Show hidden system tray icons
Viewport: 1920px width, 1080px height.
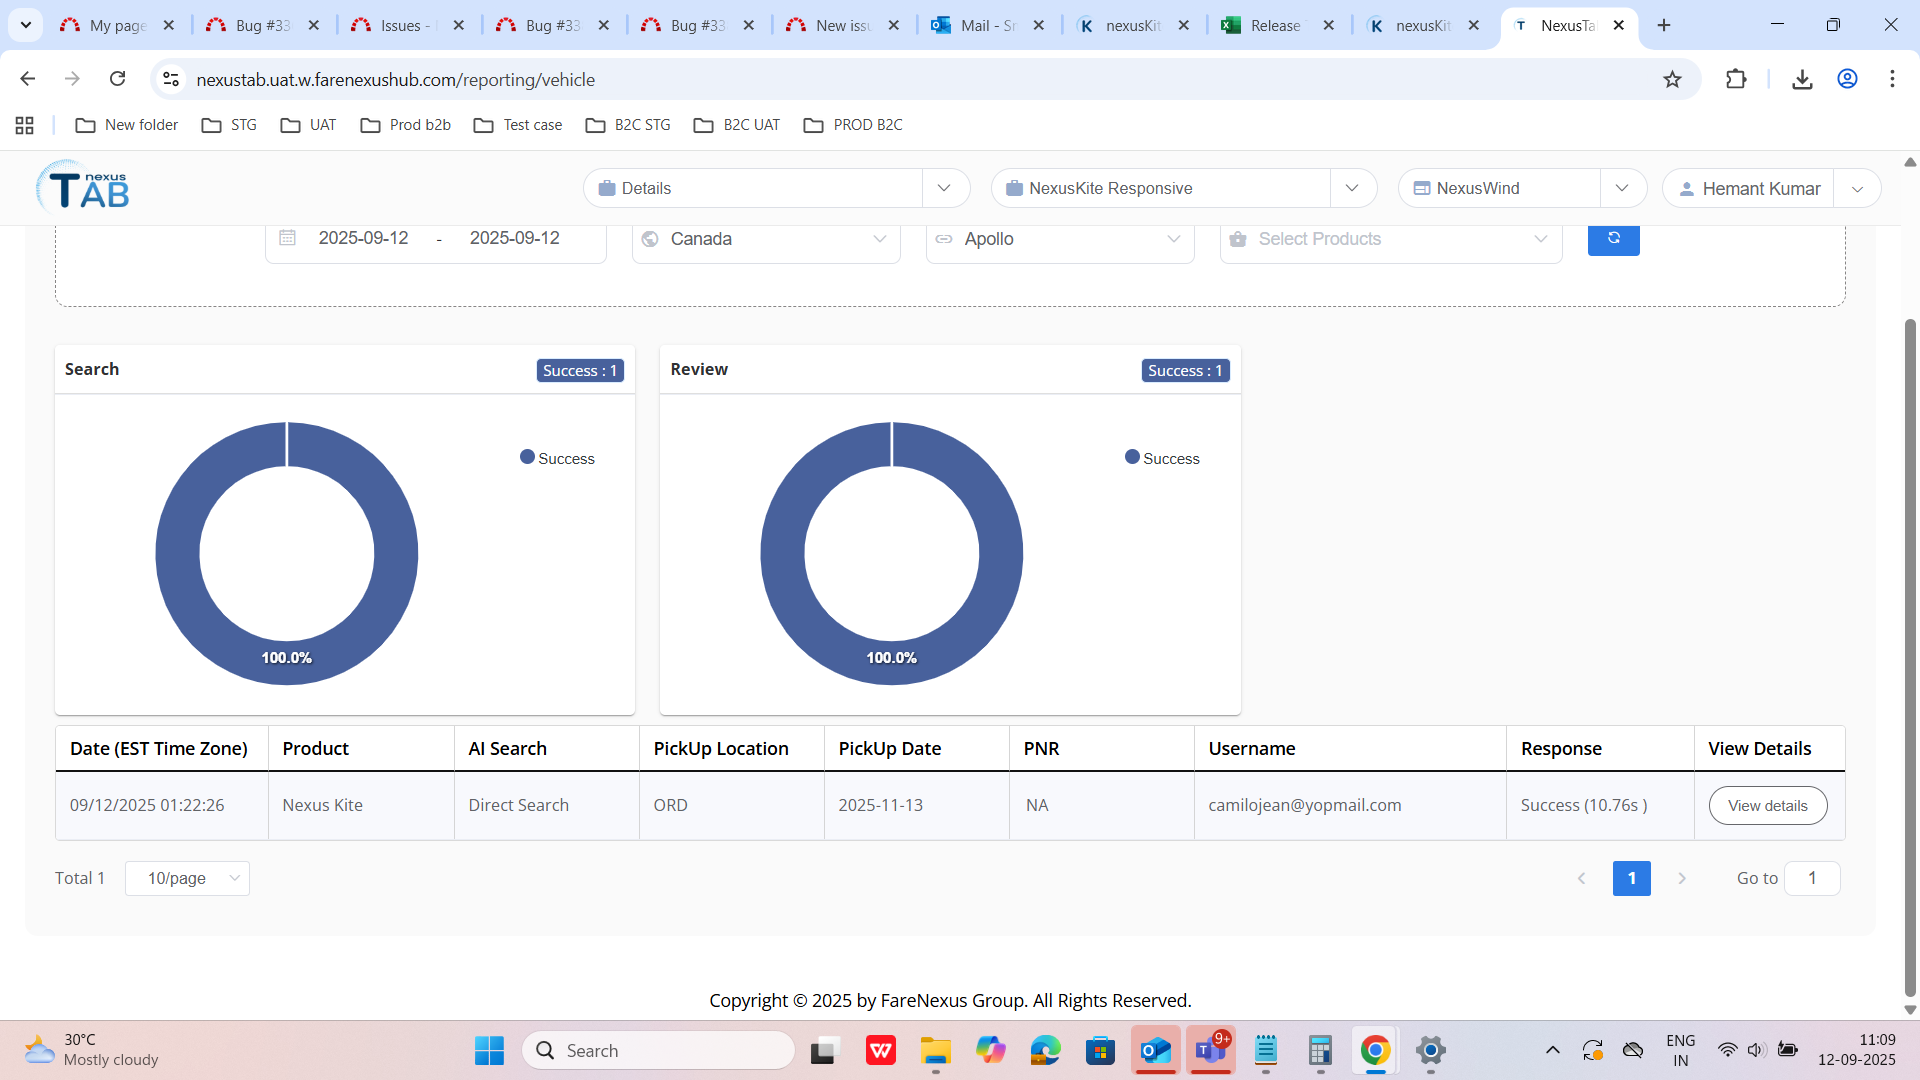point(1552,1050)
